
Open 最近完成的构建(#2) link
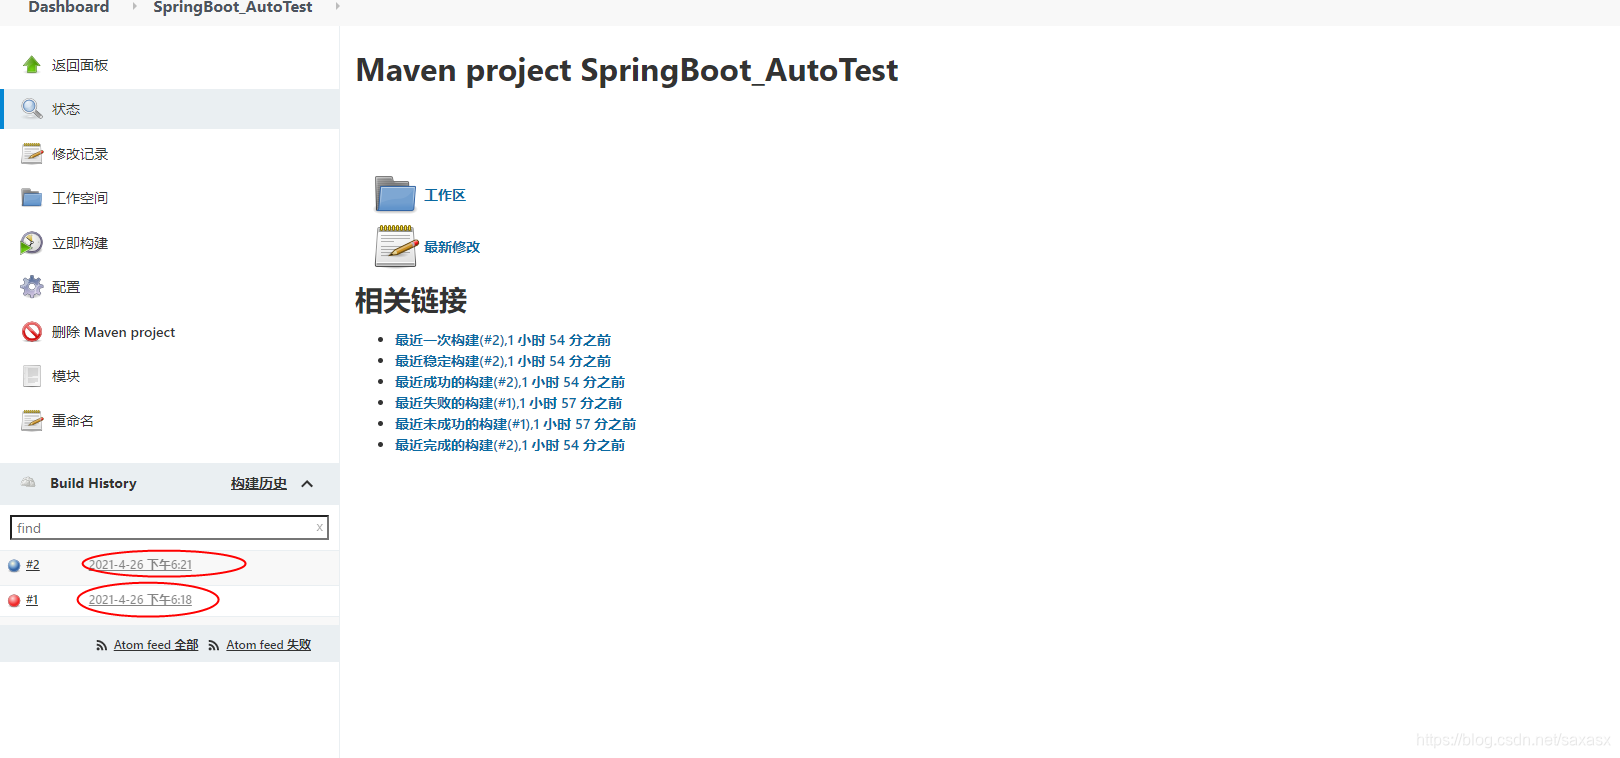(x=510, y=445)
